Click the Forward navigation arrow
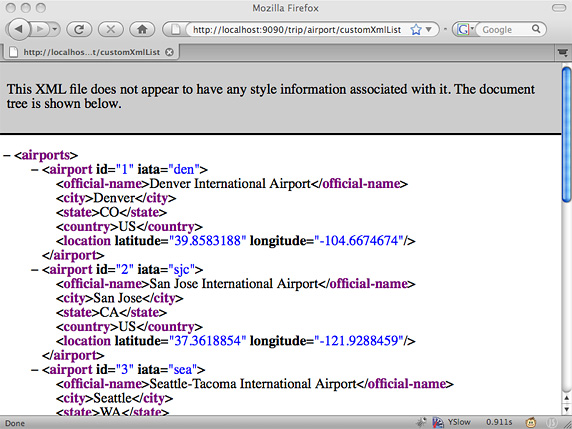Screen dimensions: 572x429 (x=40, y=29)
